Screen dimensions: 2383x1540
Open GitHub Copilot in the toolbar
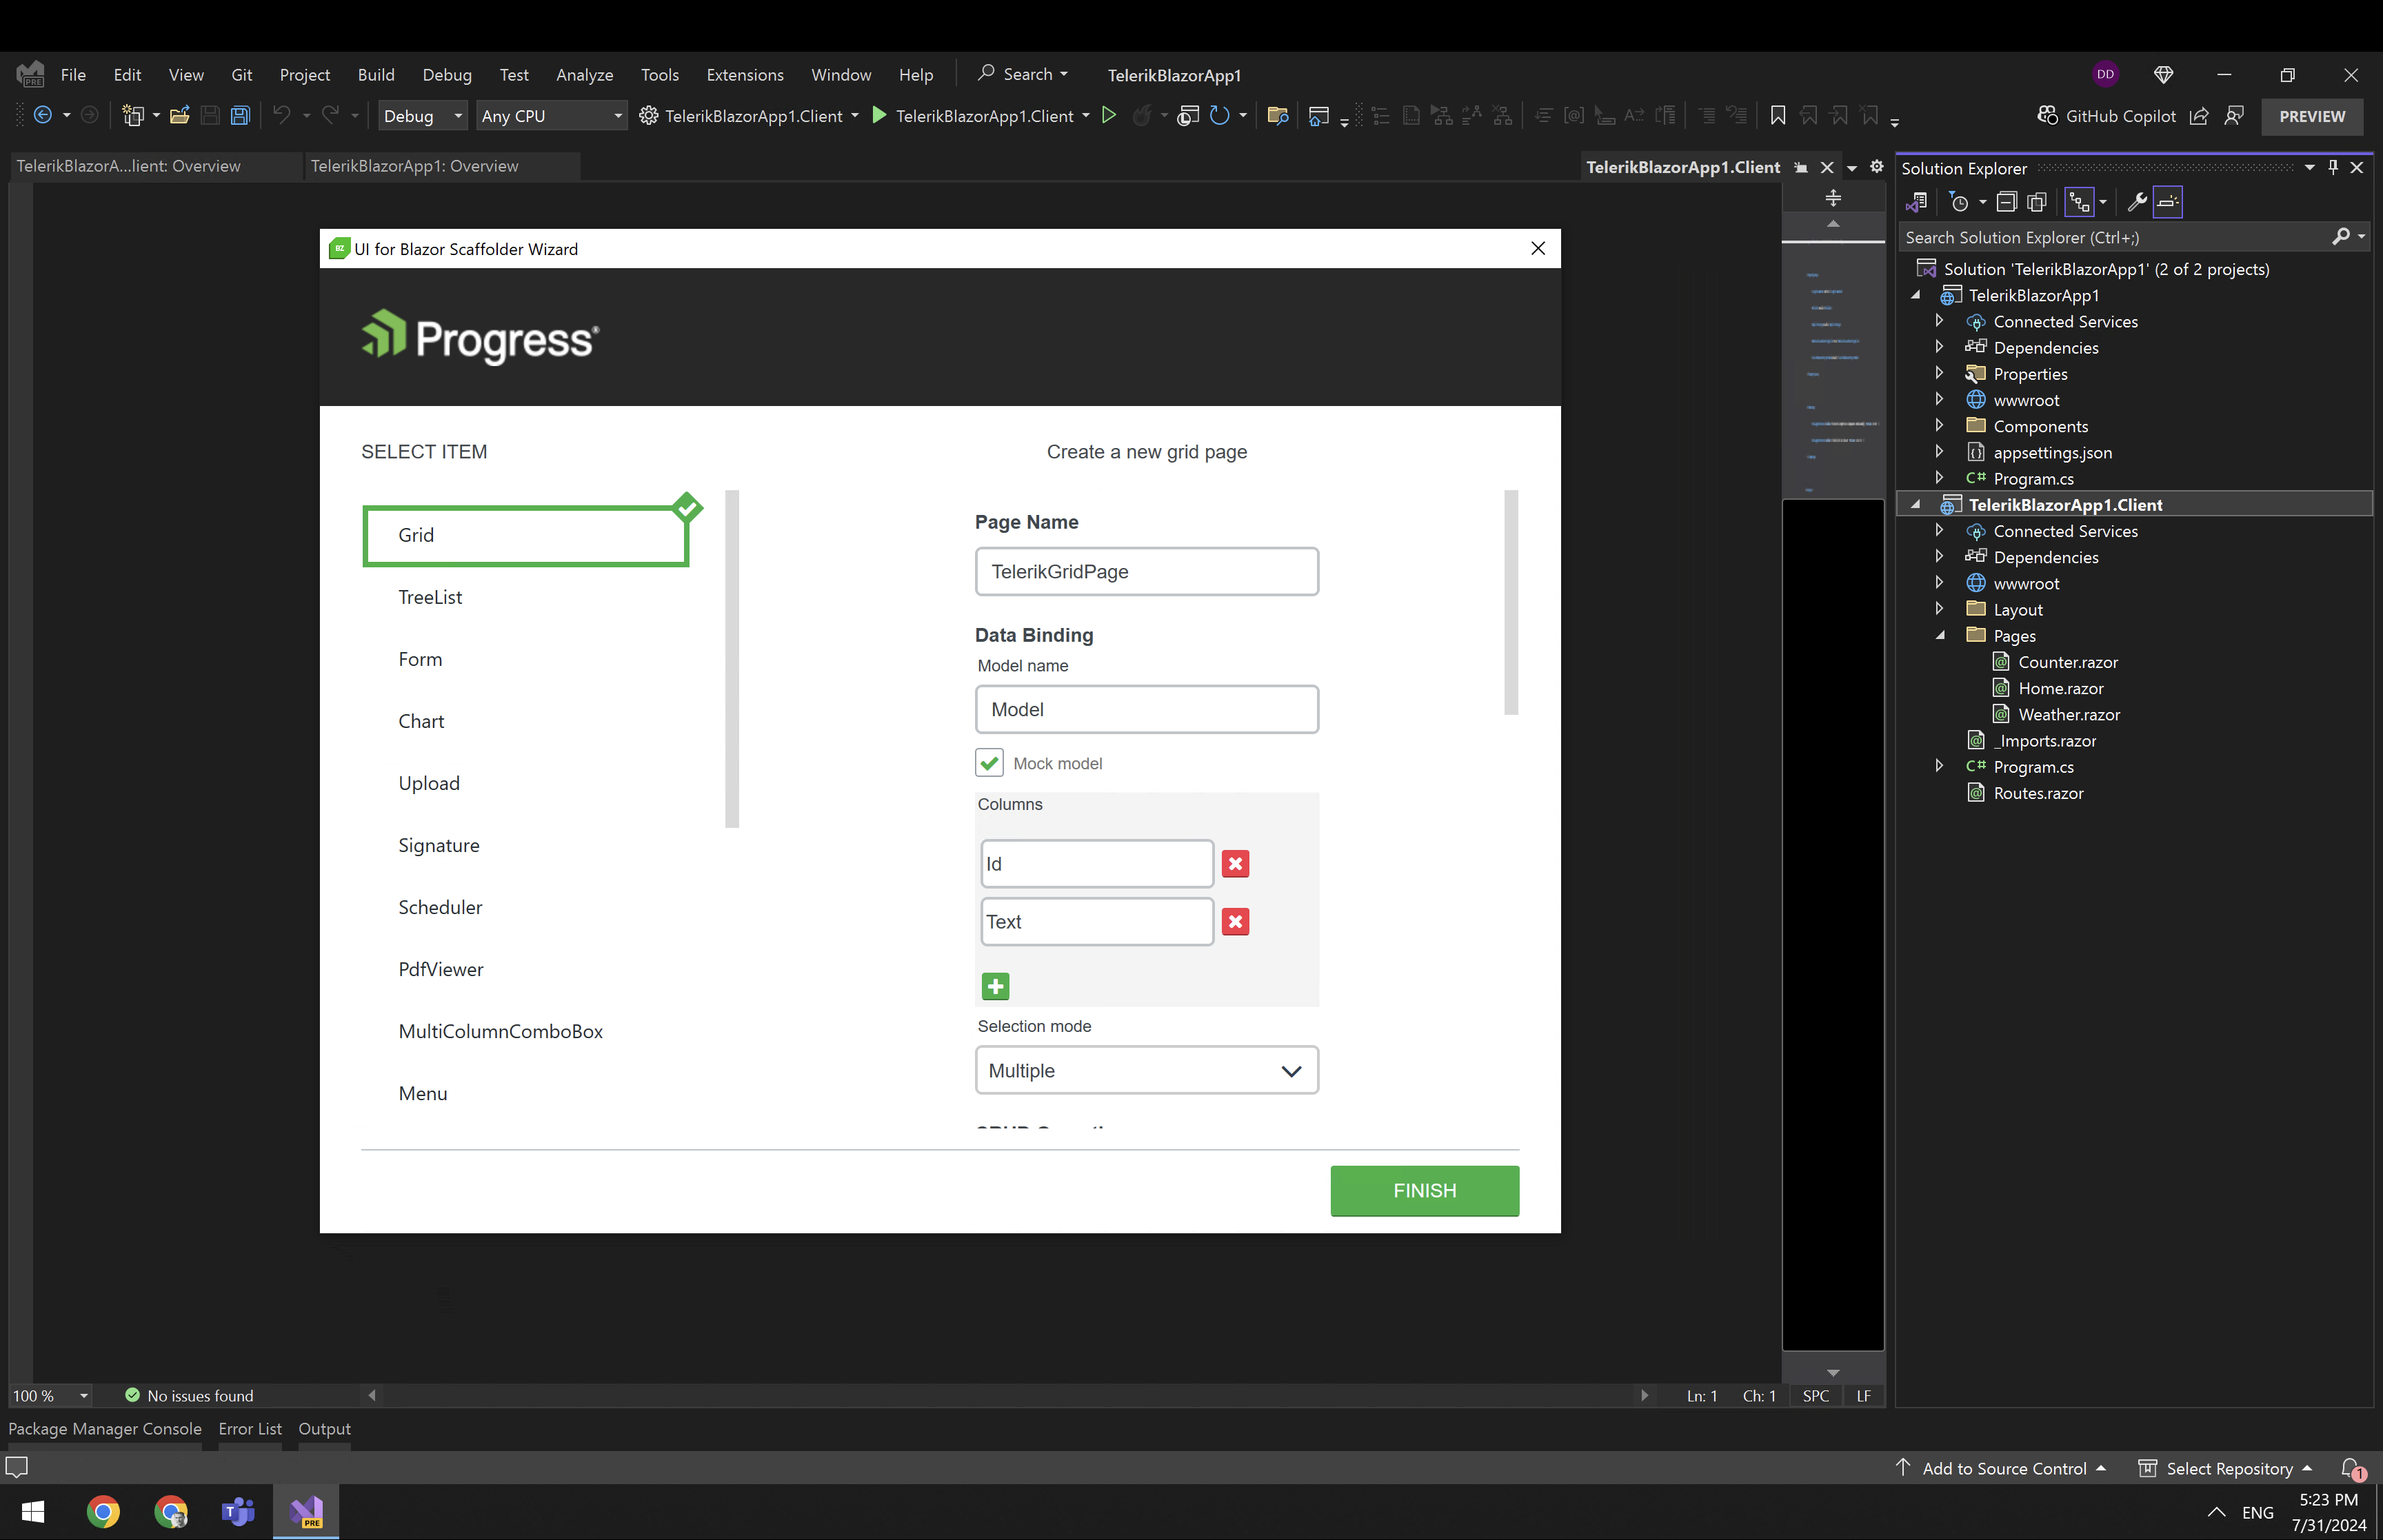pos(2107,116)
